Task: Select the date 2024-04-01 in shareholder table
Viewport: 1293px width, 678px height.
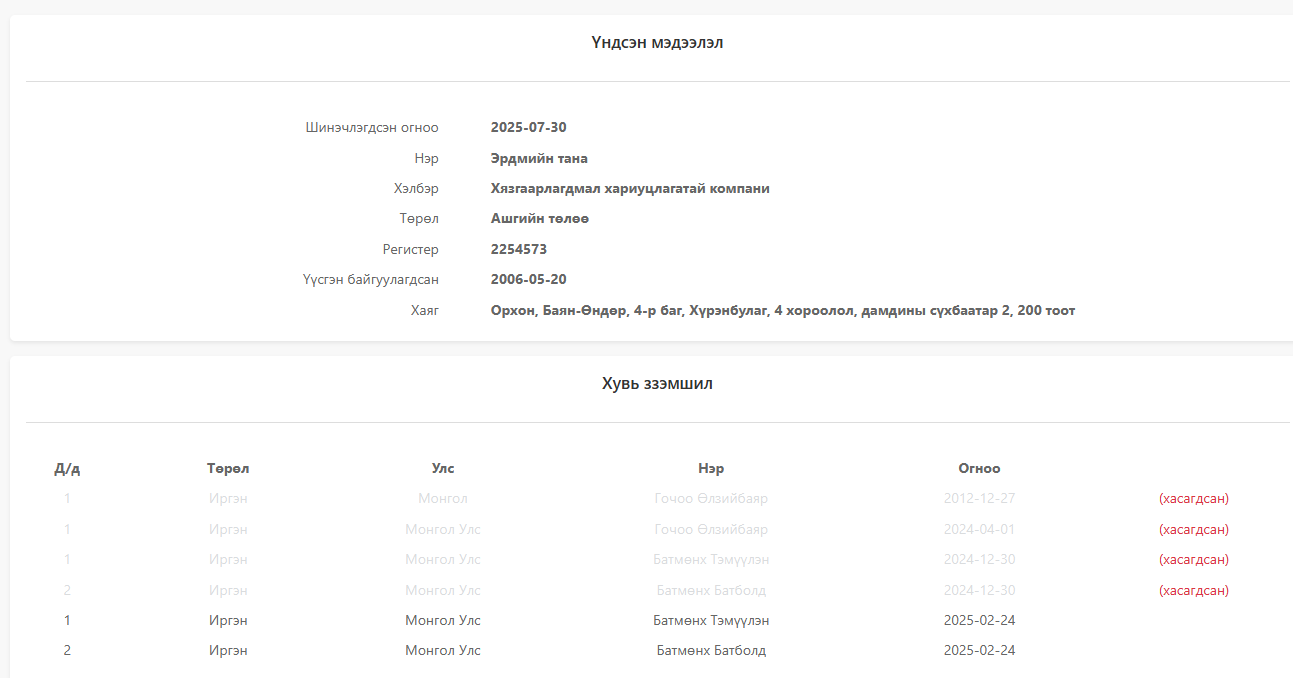Action: click(979, 529)
